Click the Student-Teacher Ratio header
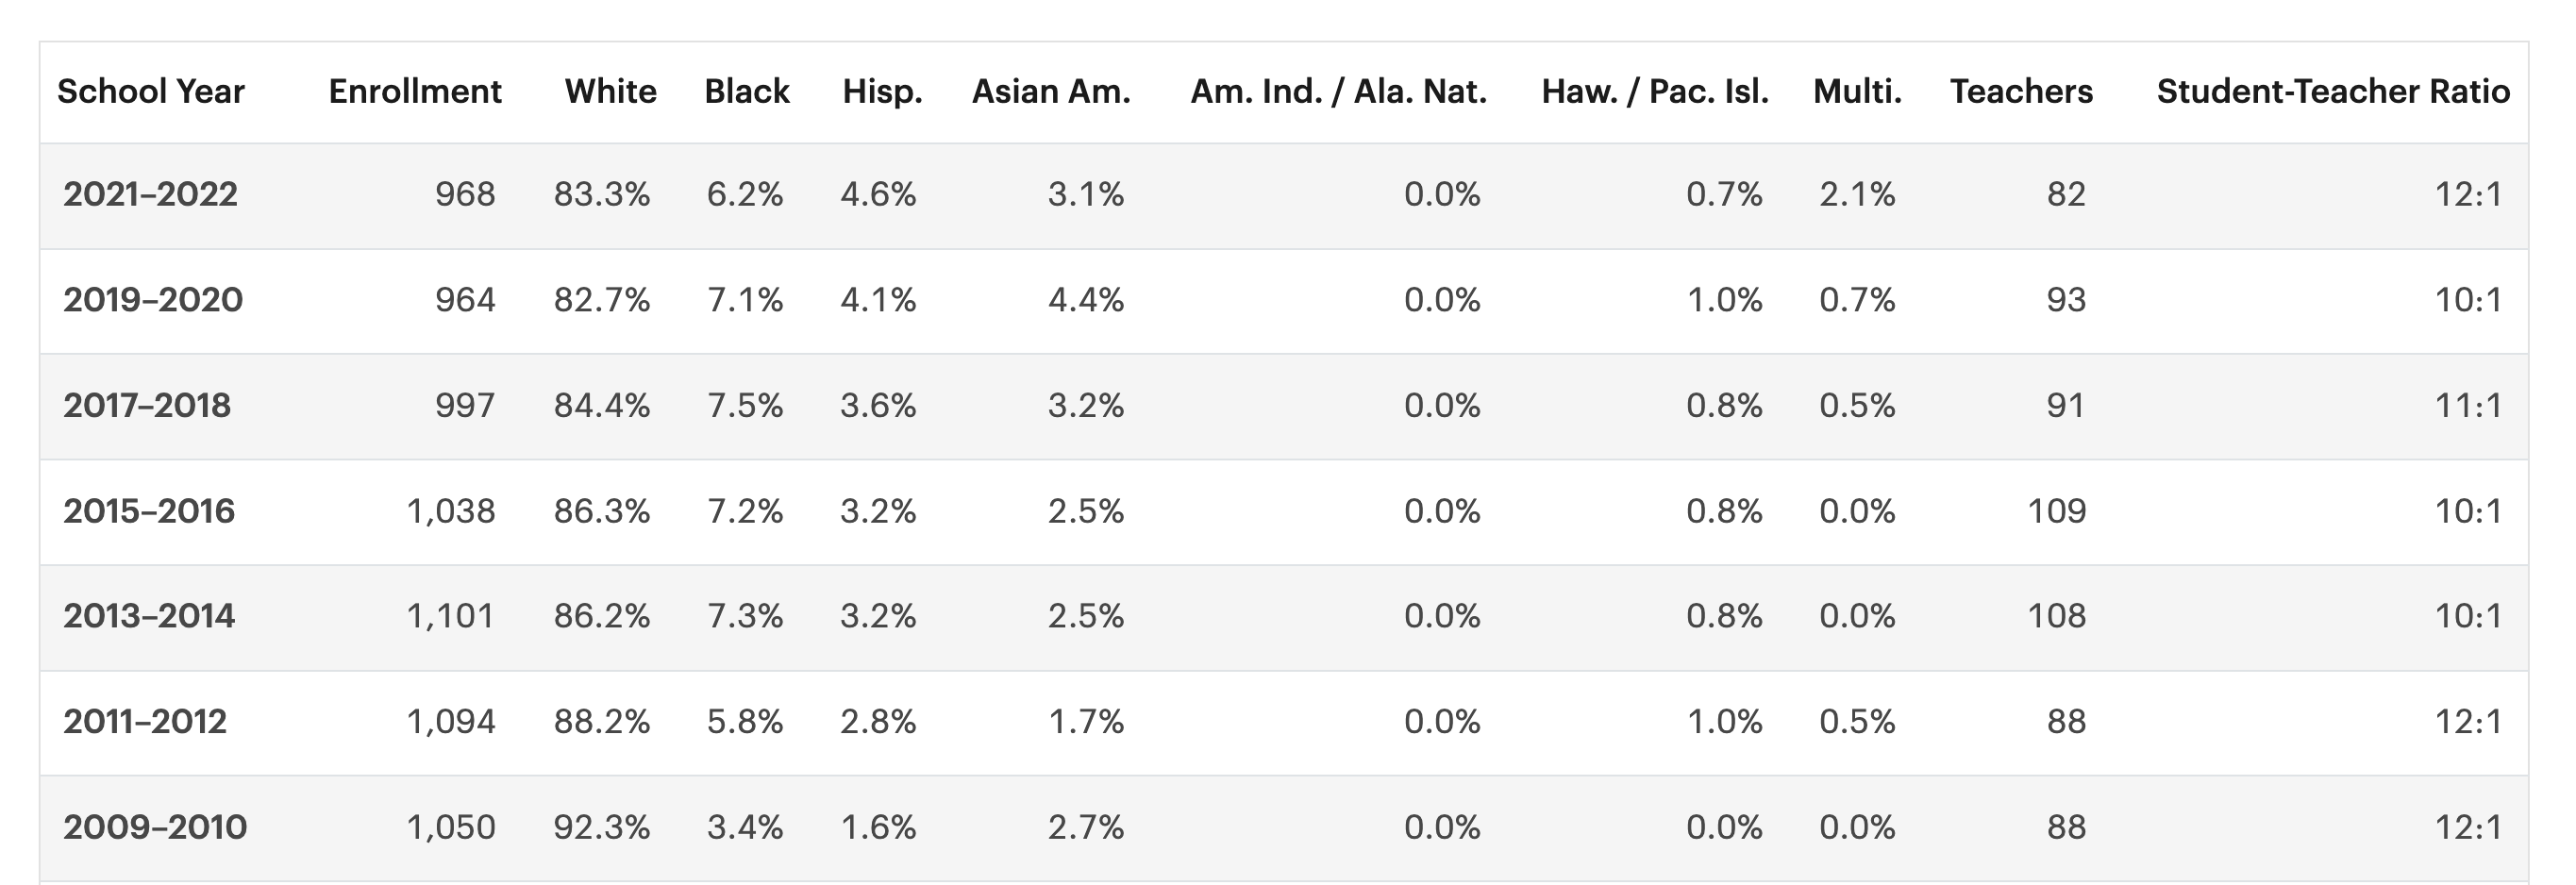Viewport: 2576px width, 885px height. pos(2332,92)
